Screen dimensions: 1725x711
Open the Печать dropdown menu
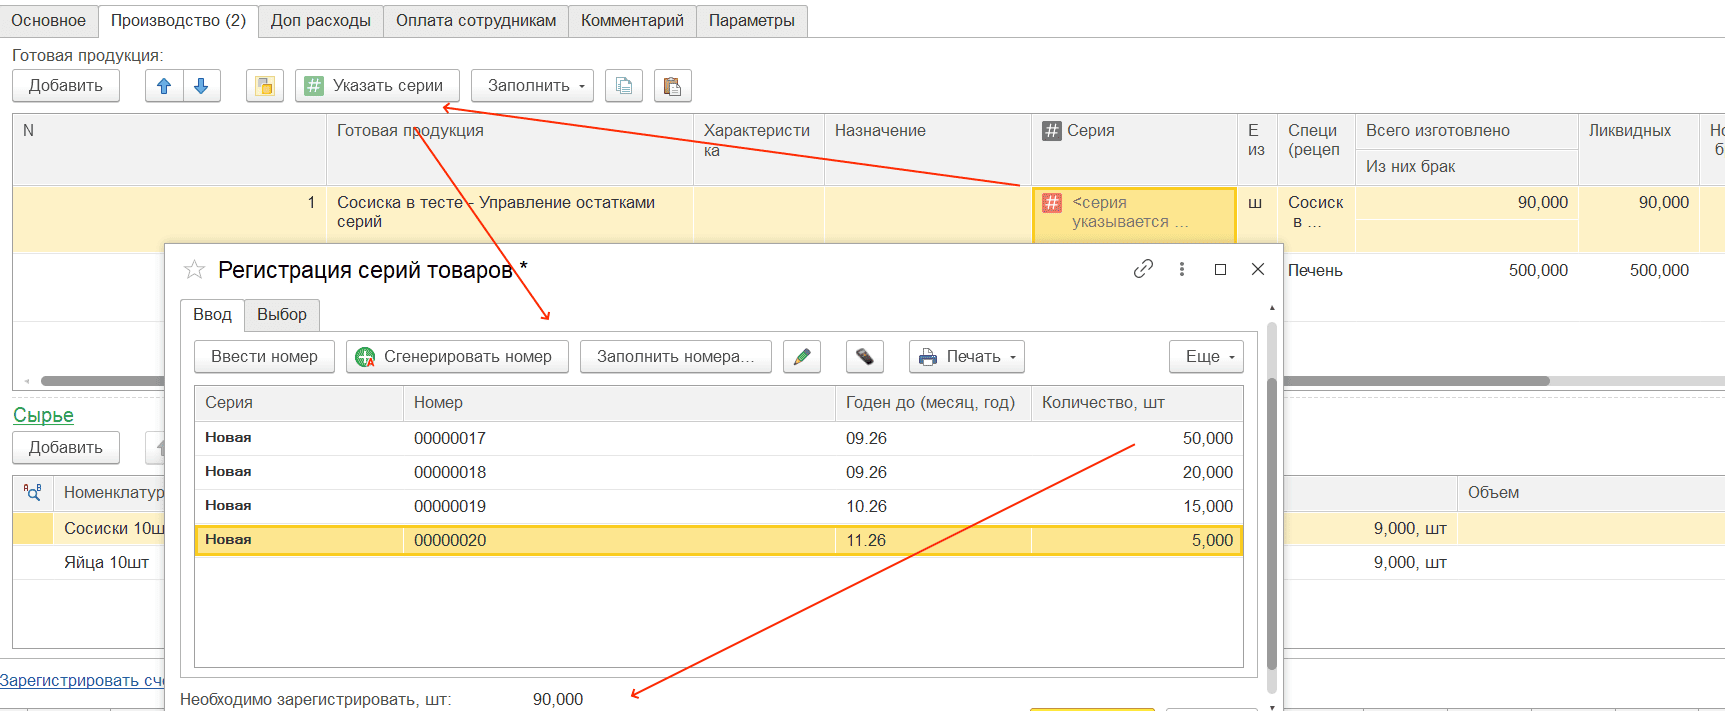coord(967,357)
